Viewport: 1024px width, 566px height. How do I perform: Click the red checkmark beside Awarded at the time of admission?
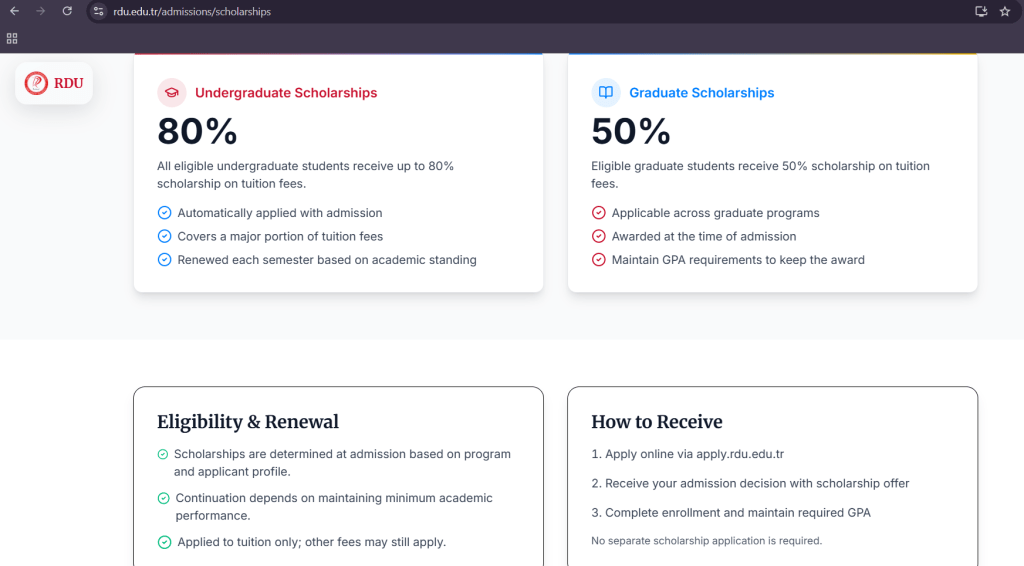599,236
